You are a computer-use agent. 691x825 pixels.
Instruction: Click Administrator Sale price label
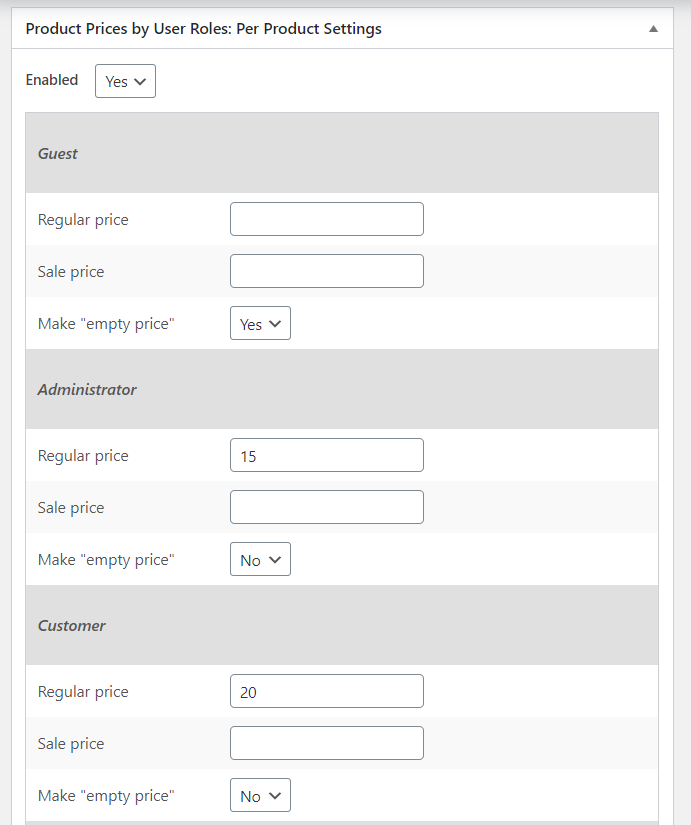(x=71, y=508)
